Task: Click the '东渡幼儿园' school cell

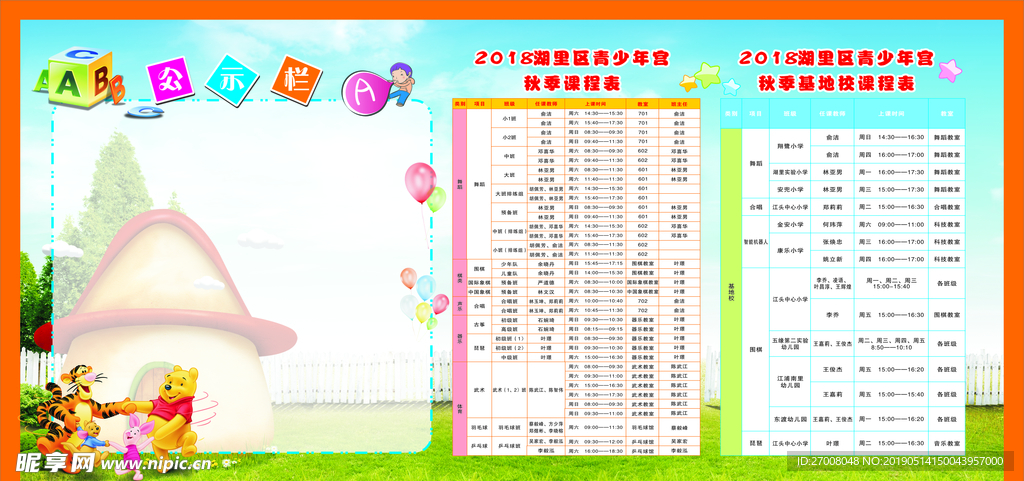Action: (x=790, y=418)
